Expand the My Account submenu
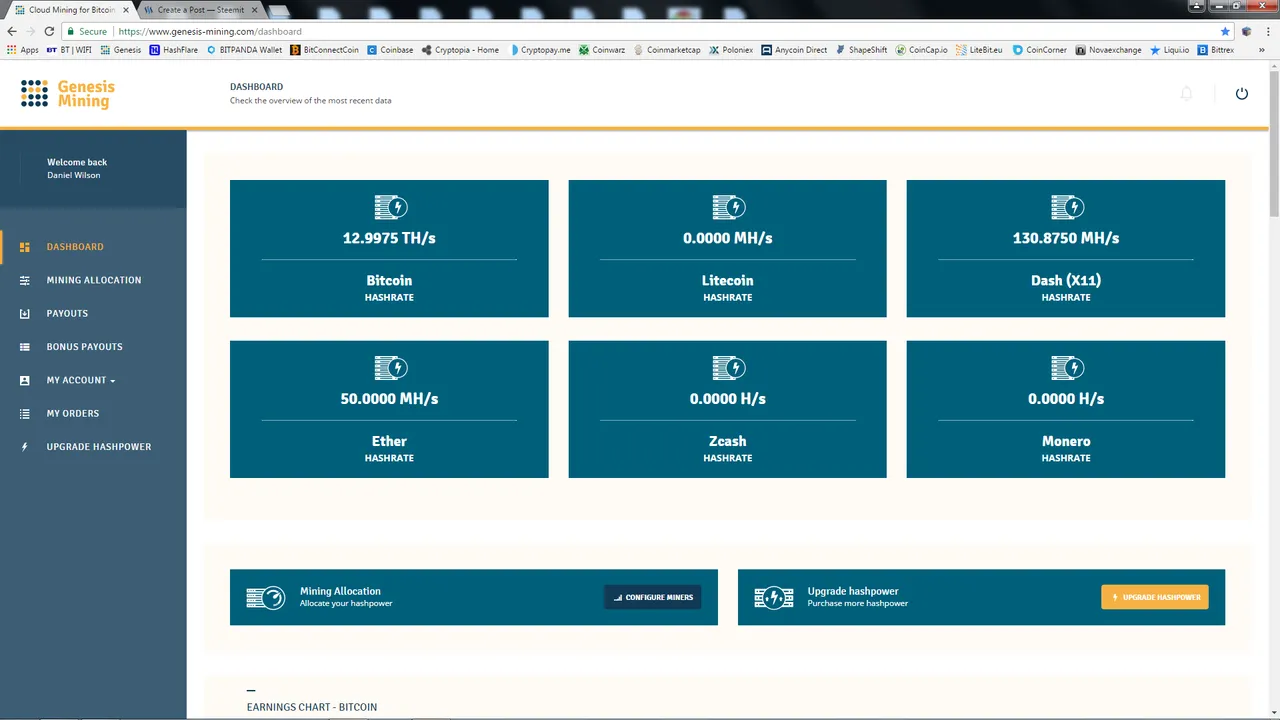The width and height of the screenshot is (1280, 720). click(x=81, y=380)
